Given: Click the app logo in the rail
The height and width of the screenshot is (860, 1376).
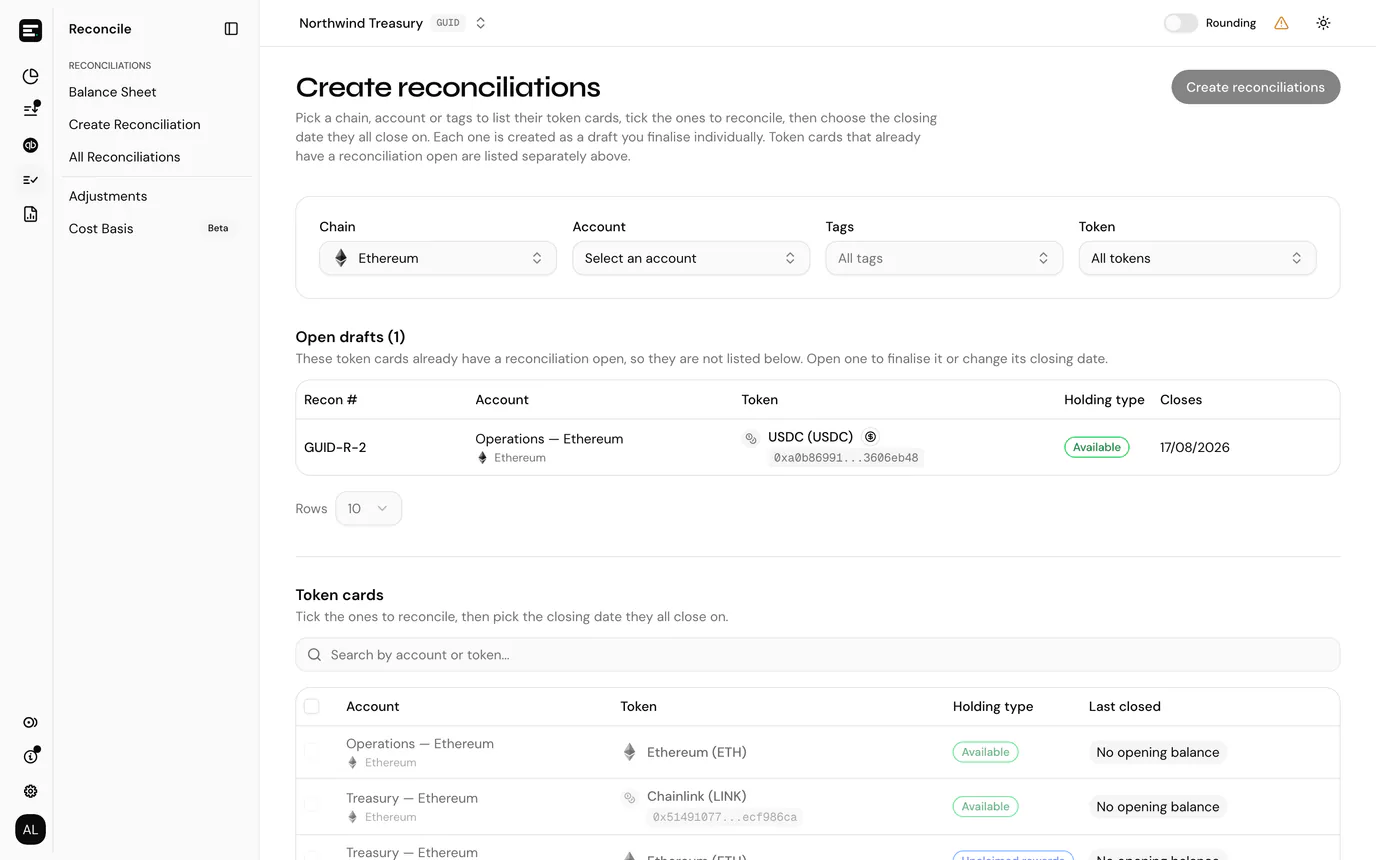Looking at the screenshot, I should (x=30, y=30).
